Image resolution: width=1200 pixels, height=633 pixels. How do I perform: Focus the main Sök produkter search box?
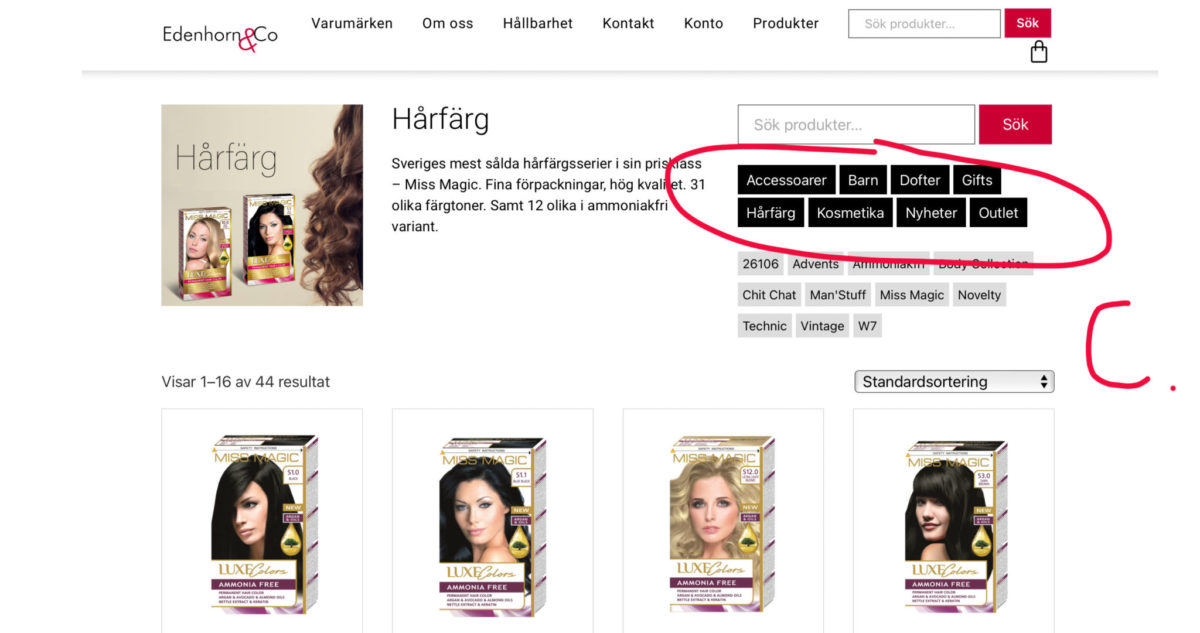click(856, 124)
